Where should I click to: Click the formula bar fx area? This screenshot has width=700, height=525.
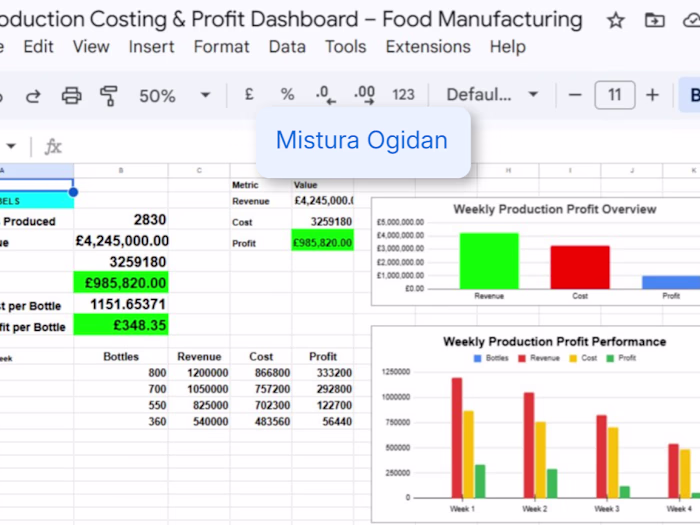tap(53, 146)
